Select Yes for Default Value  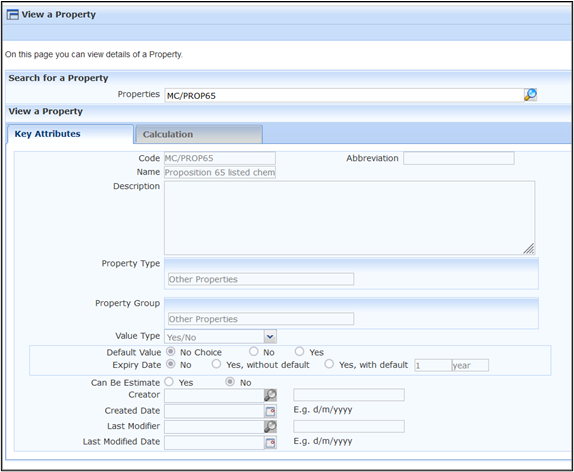[x=299, y=352]
